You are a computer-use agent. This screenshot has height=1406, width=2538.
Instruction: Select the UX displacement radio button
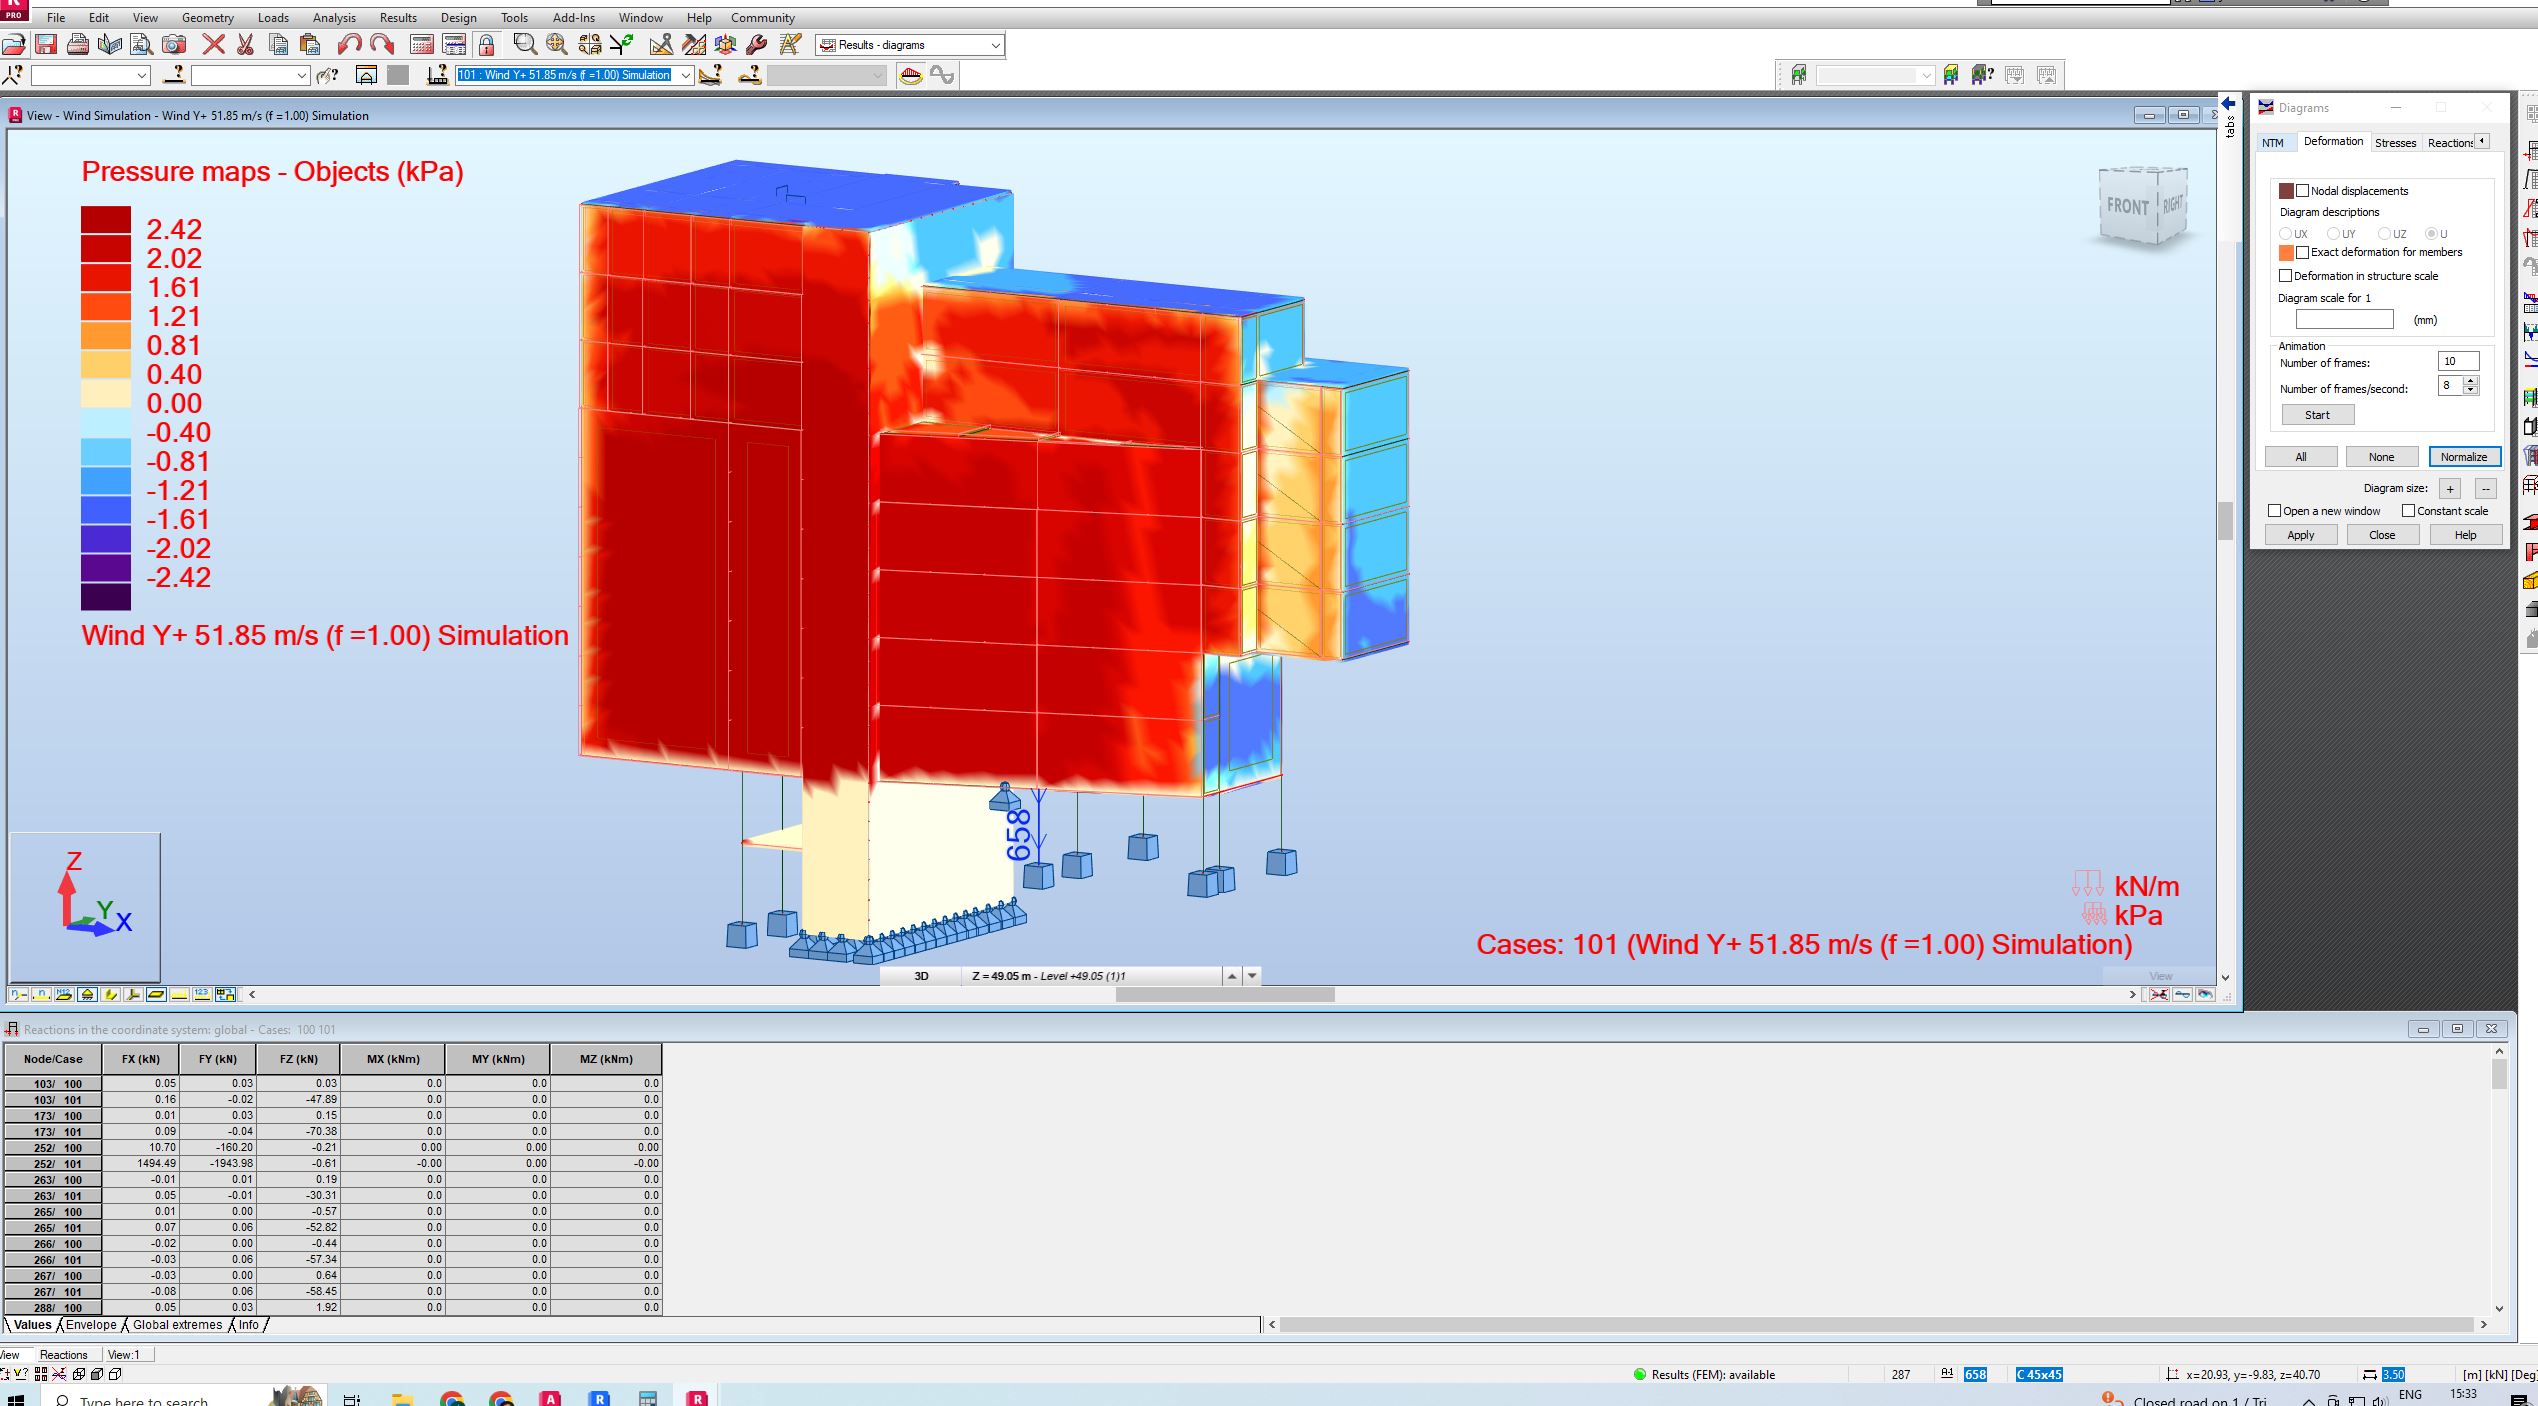tap(2287, 233)
